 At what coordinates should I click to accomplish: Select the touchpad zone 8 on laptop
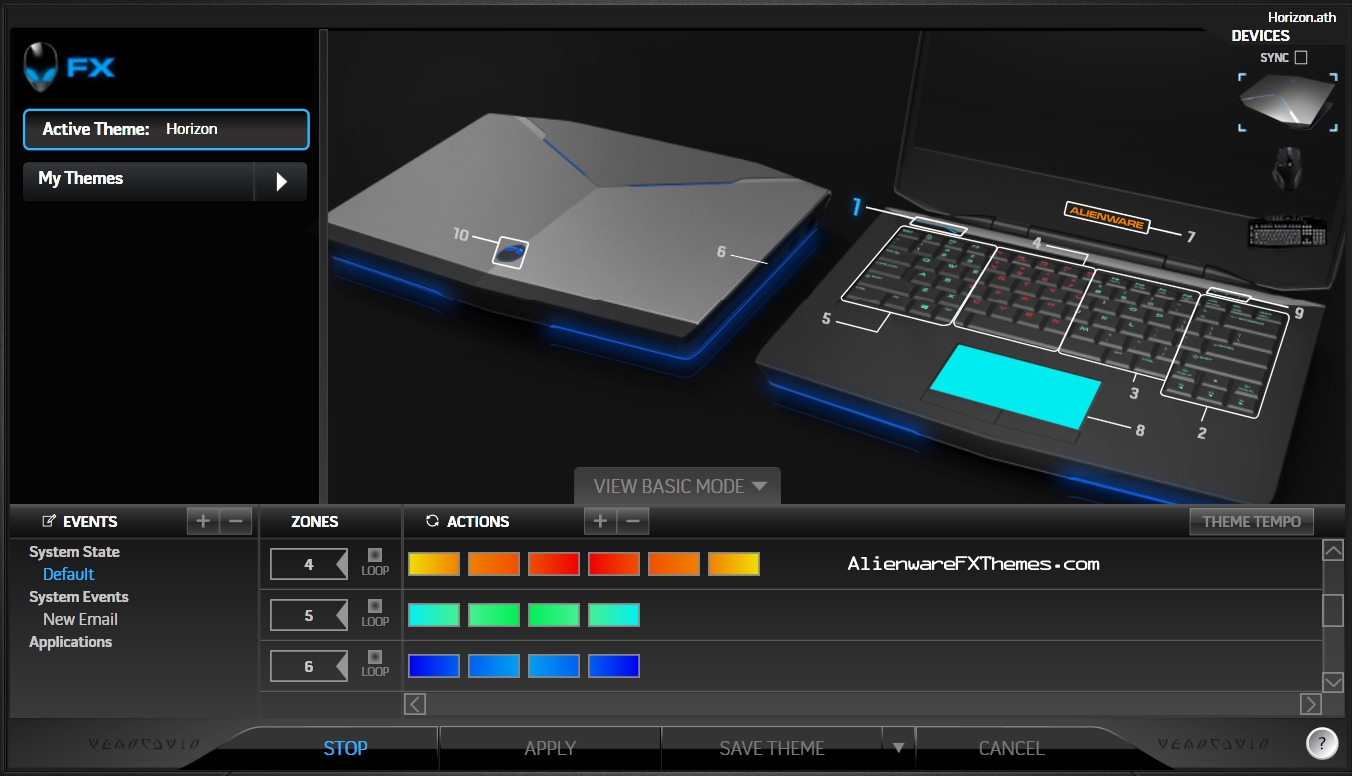pos(1015,385)
